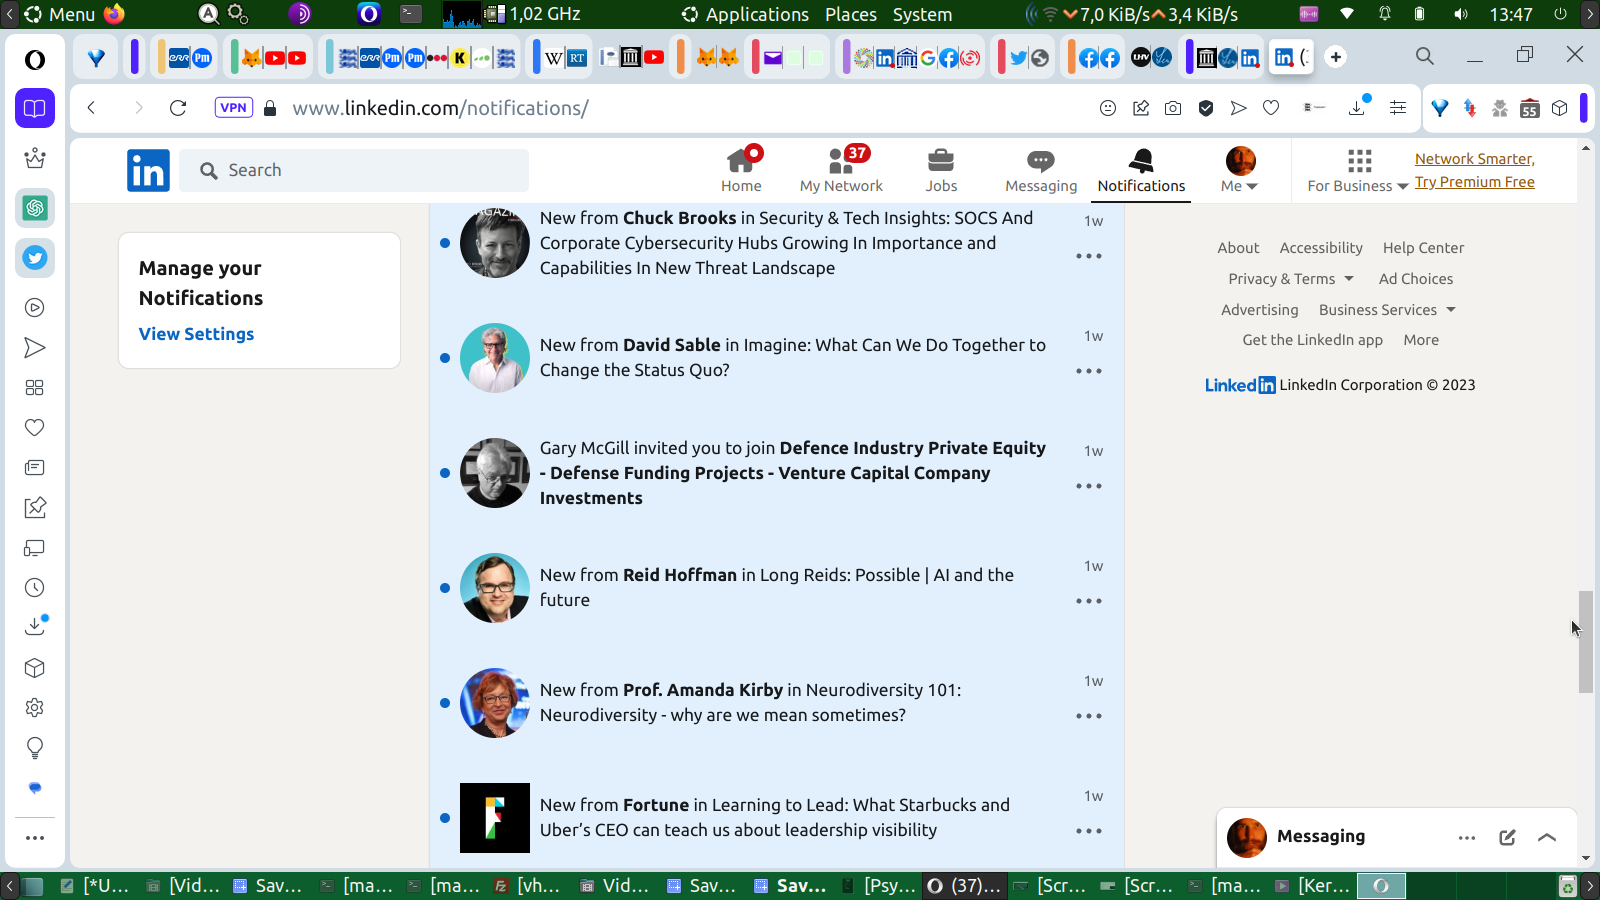Open the System menu in top panel
The width and height of the screenshot is (1600, 900).
[922, 14]
